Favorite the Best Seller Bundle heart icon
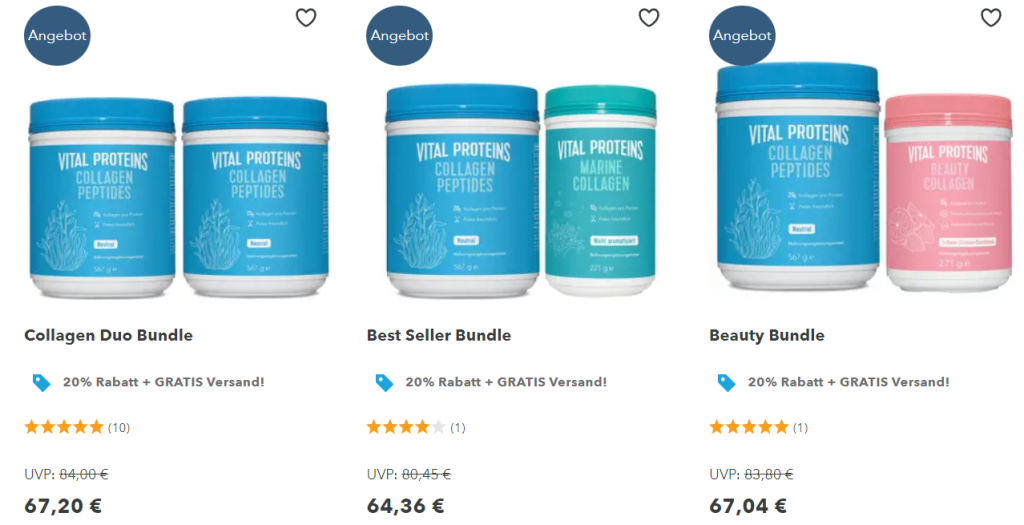This screenshot has height=525, width=1024. coord(648,18)
